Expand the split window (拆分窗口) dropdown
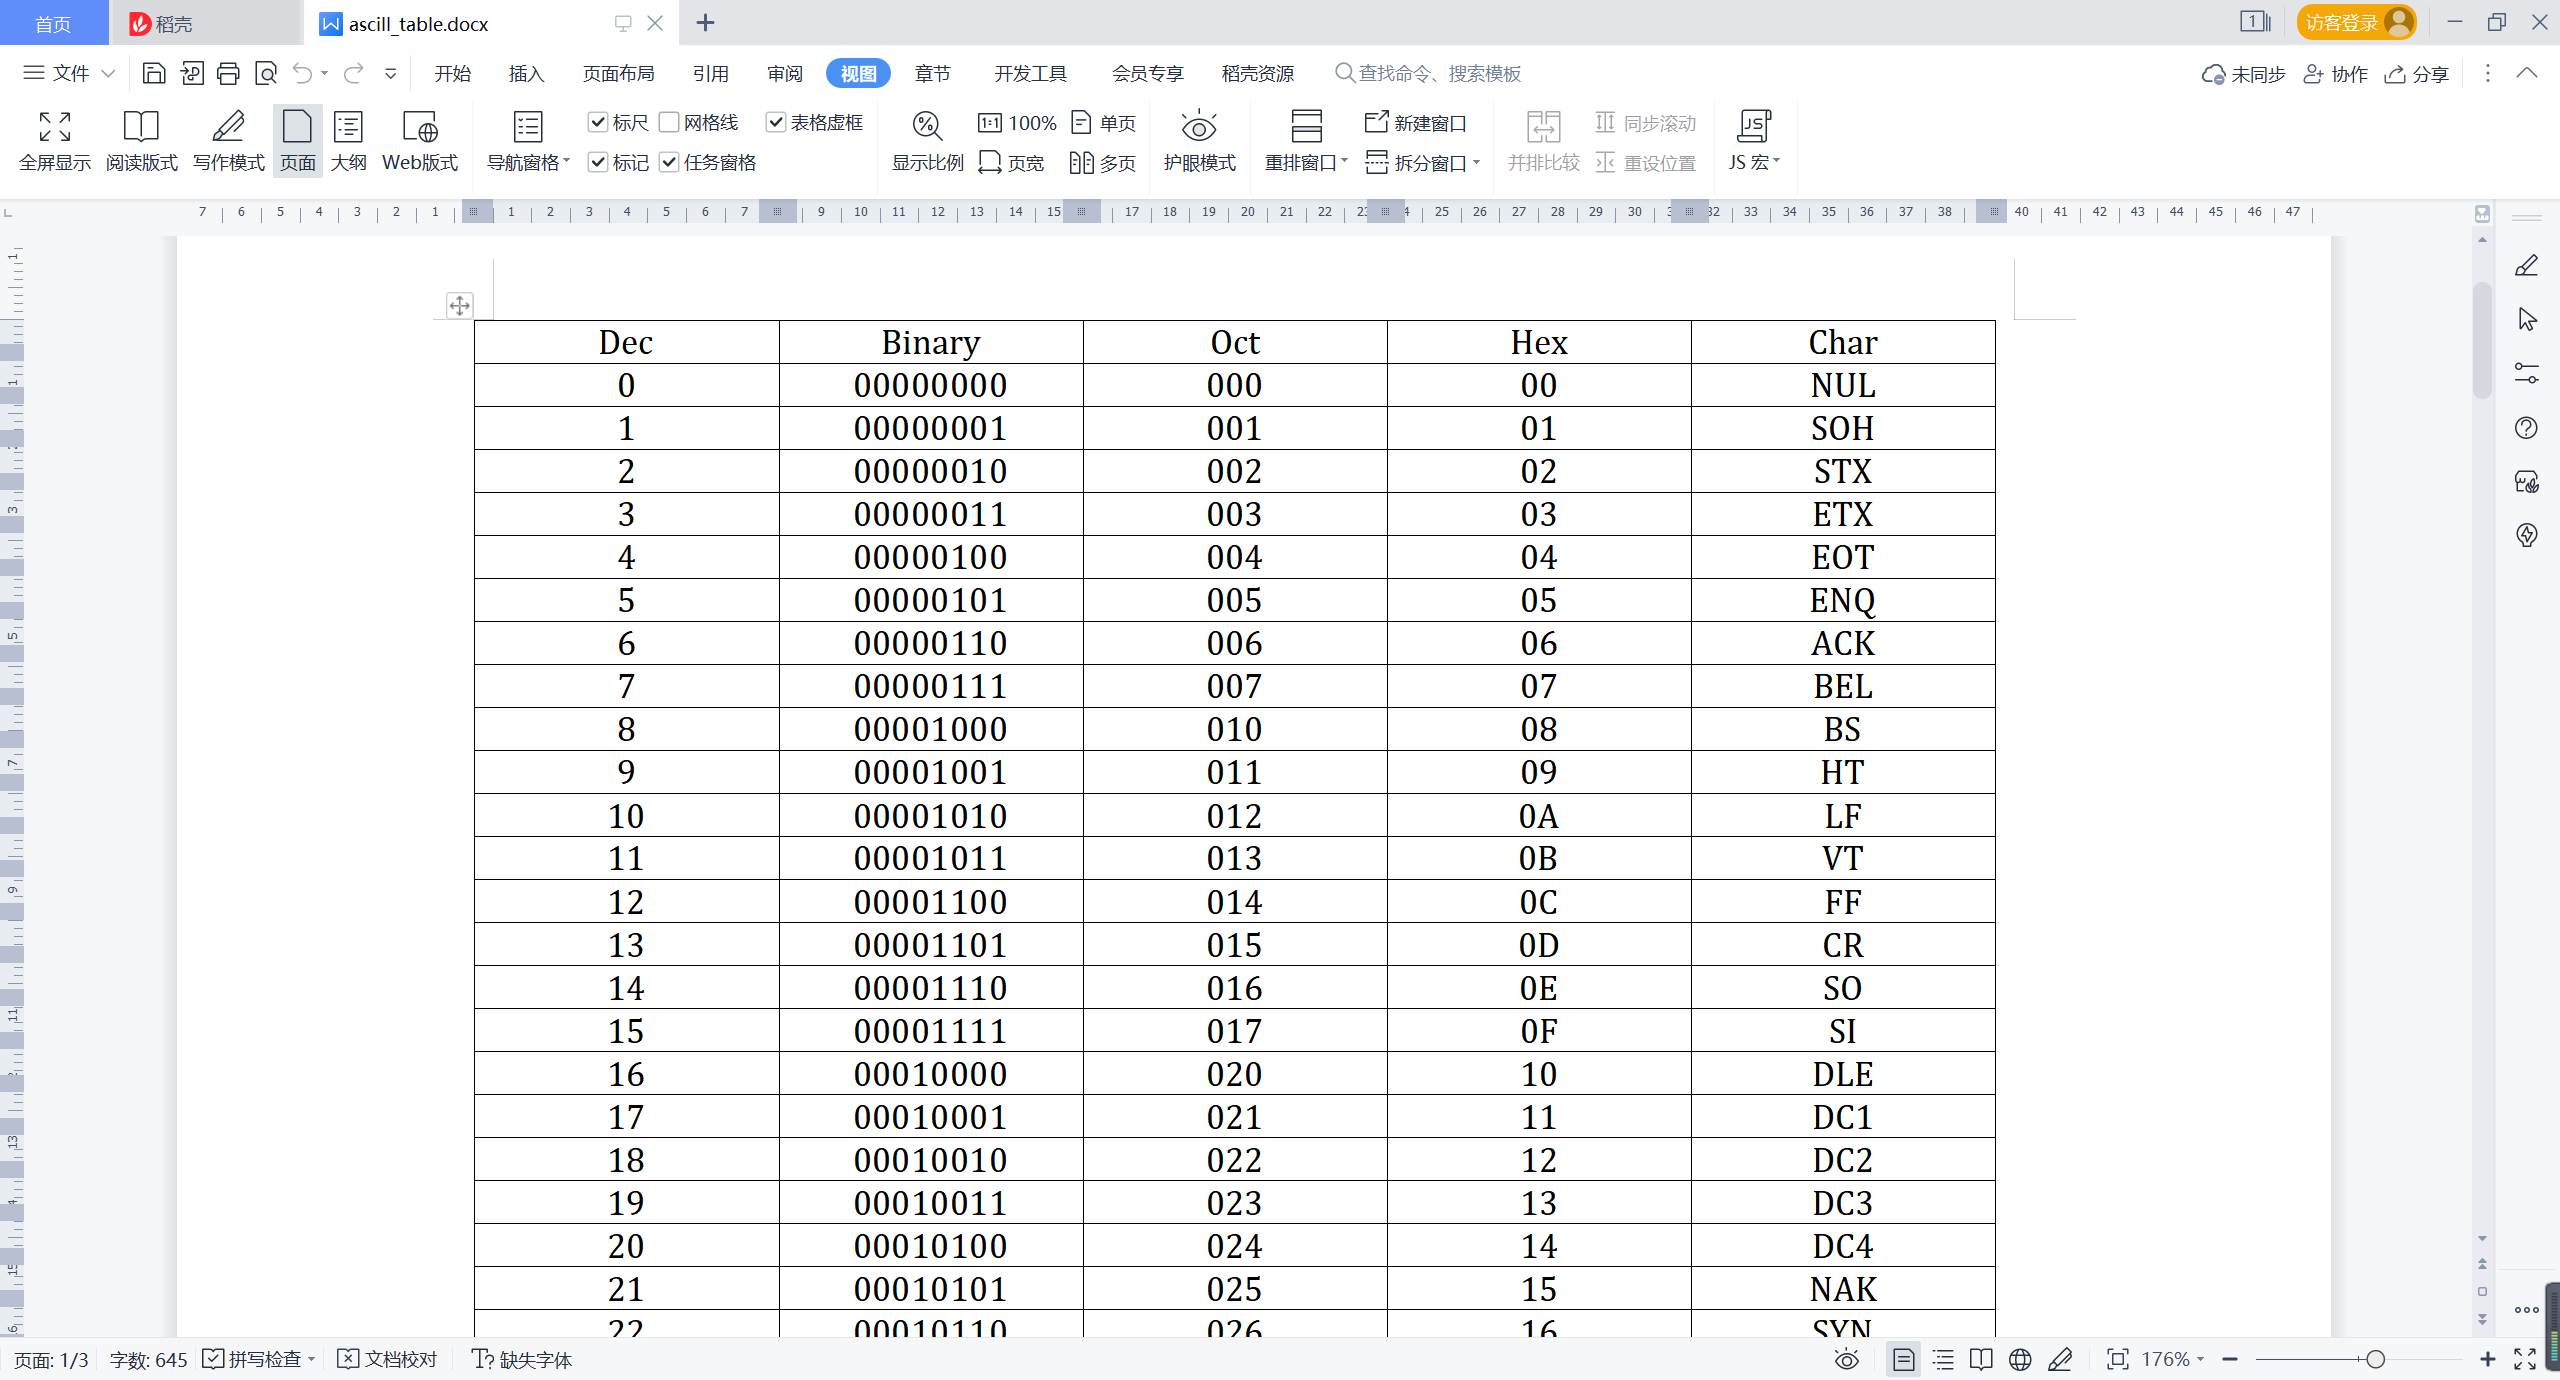The width and height of the screenshot is (2560, 1380). (1476, 162)
